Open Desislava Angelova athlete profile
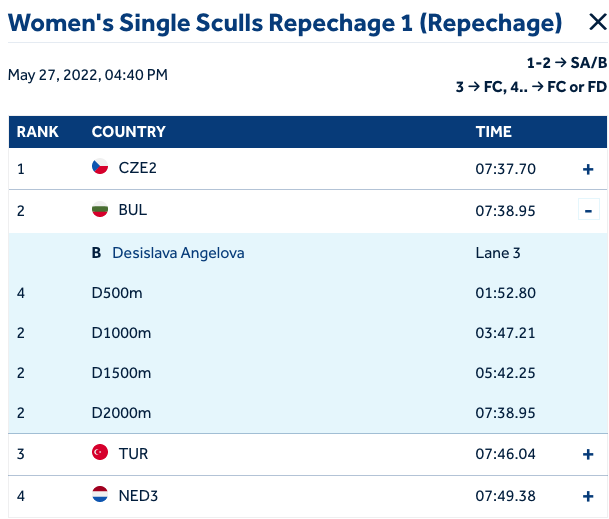This screenshot has width=609, height=519. tap(178, 253)
